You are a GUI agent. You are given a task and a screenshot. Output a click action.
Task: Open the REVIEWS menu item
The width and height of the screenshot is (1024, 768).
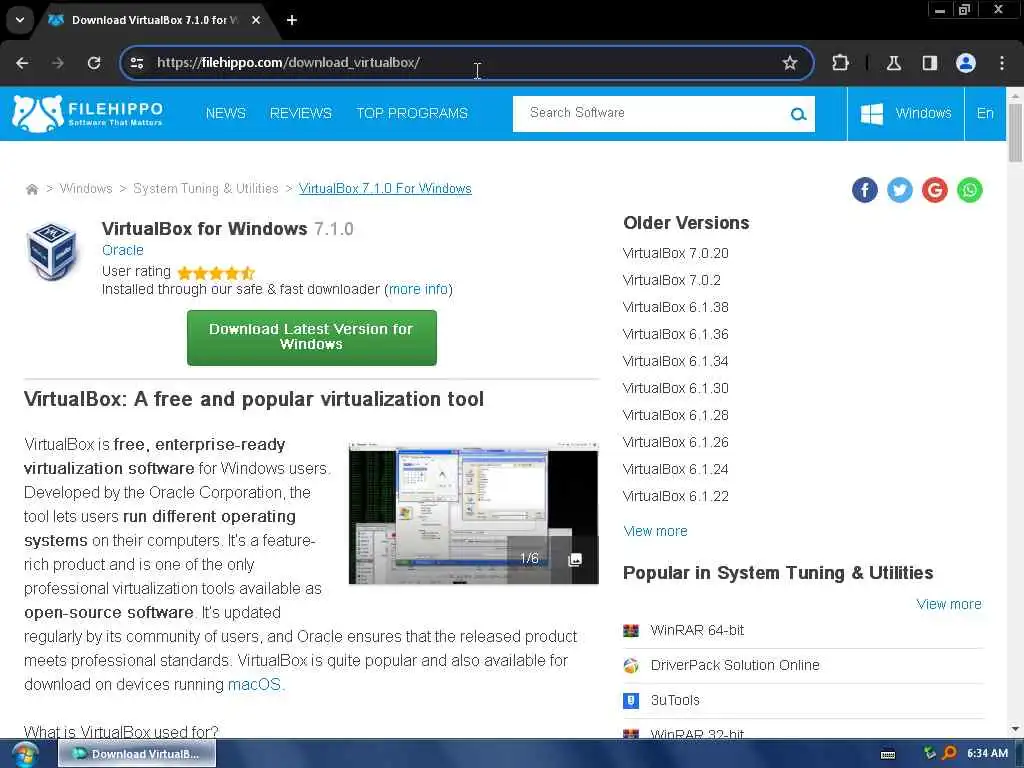coord(301,113)
